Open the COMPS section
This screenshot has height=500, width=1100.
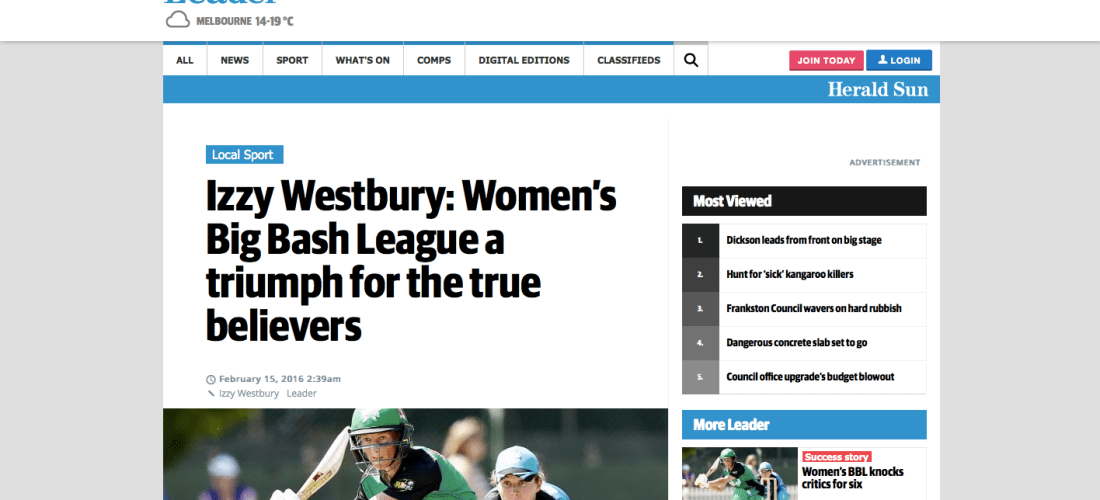[x=434, y=60]
